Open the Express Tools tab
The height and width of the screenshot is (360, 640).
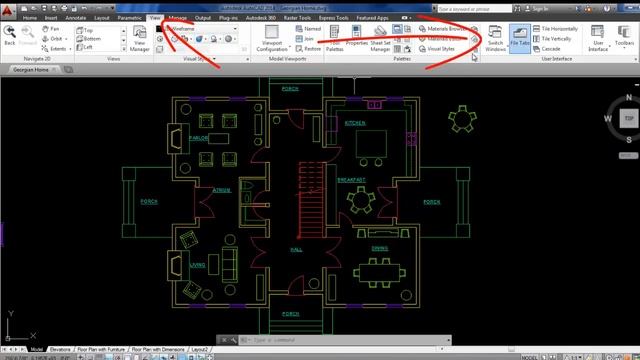333,18
